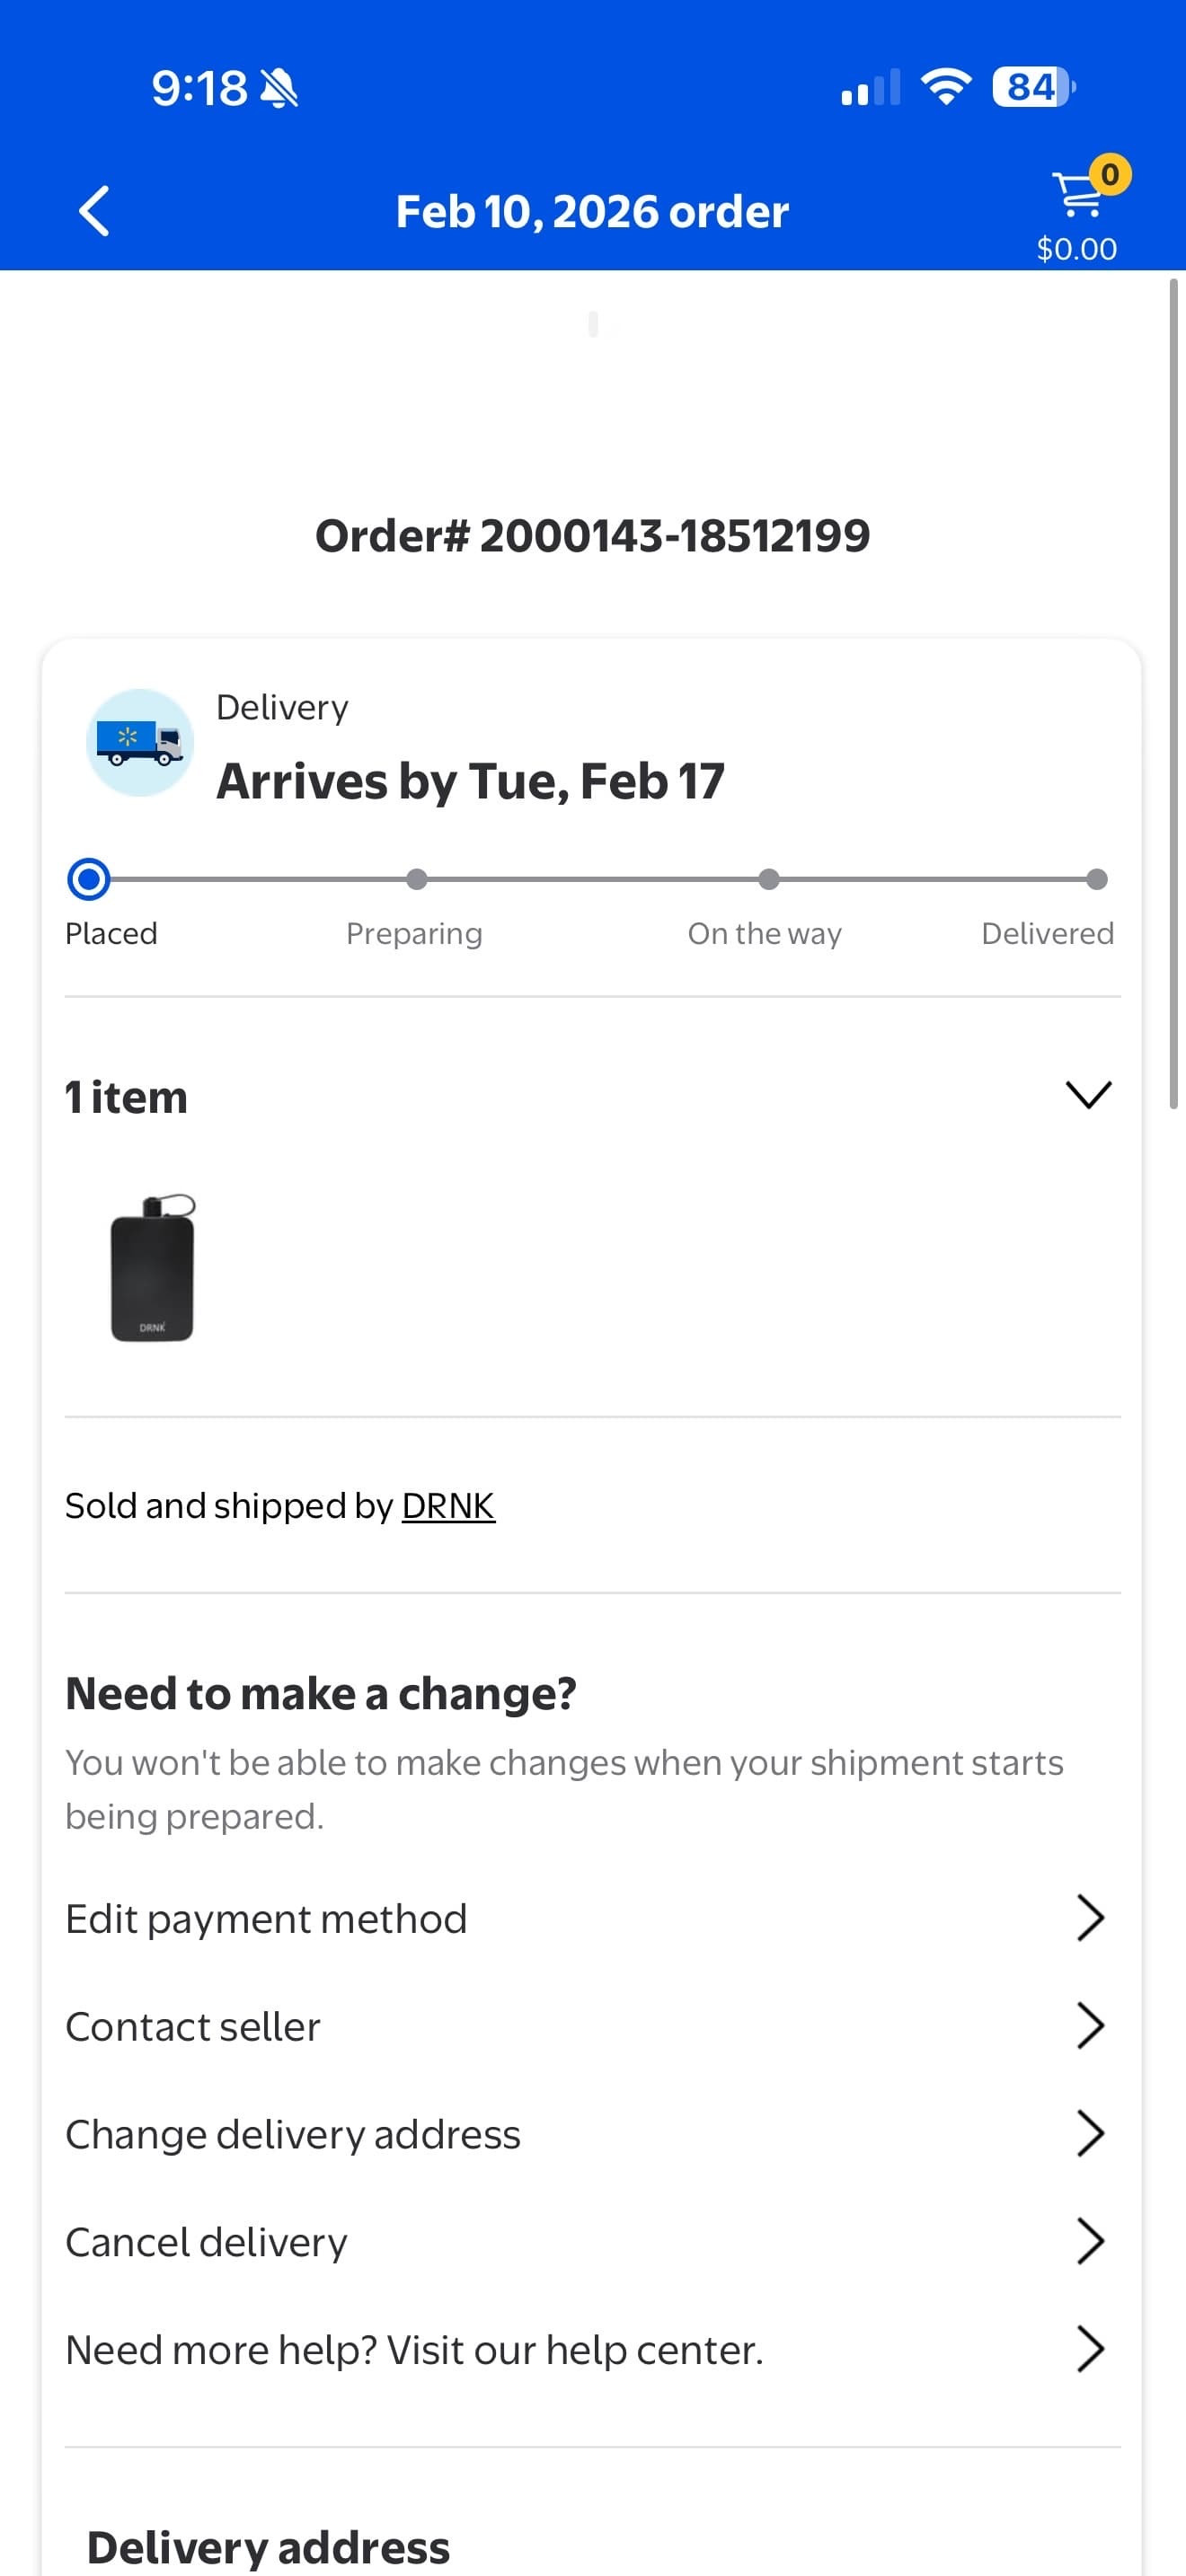Visit the help center link
1186x2576 pixels.
click(414, 2349)
